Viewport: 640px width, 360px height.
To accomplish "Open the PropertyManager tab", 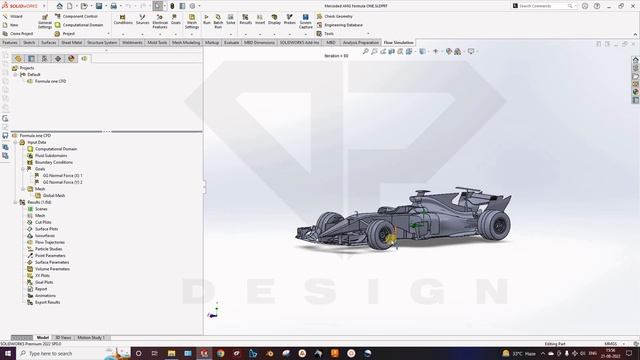I will point(31,59).
